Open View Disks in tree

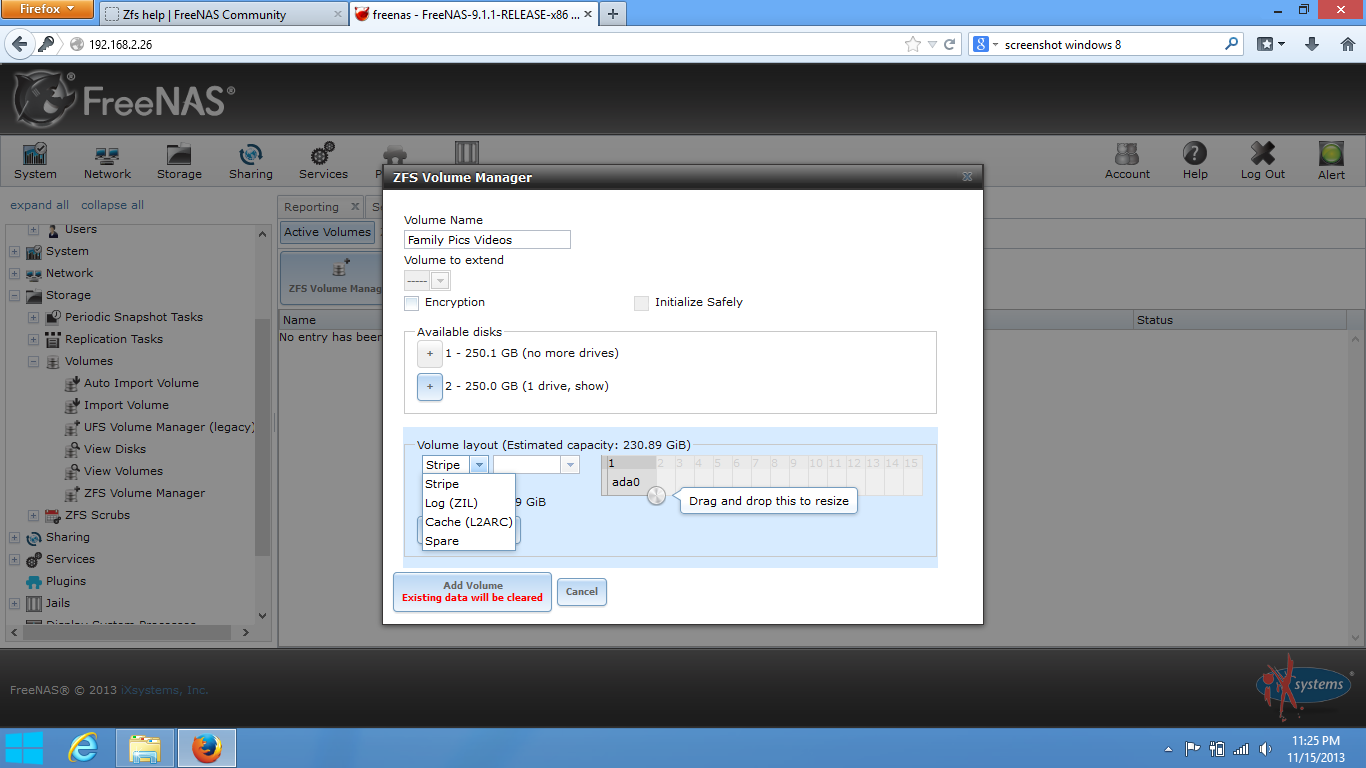coord(115,449)
